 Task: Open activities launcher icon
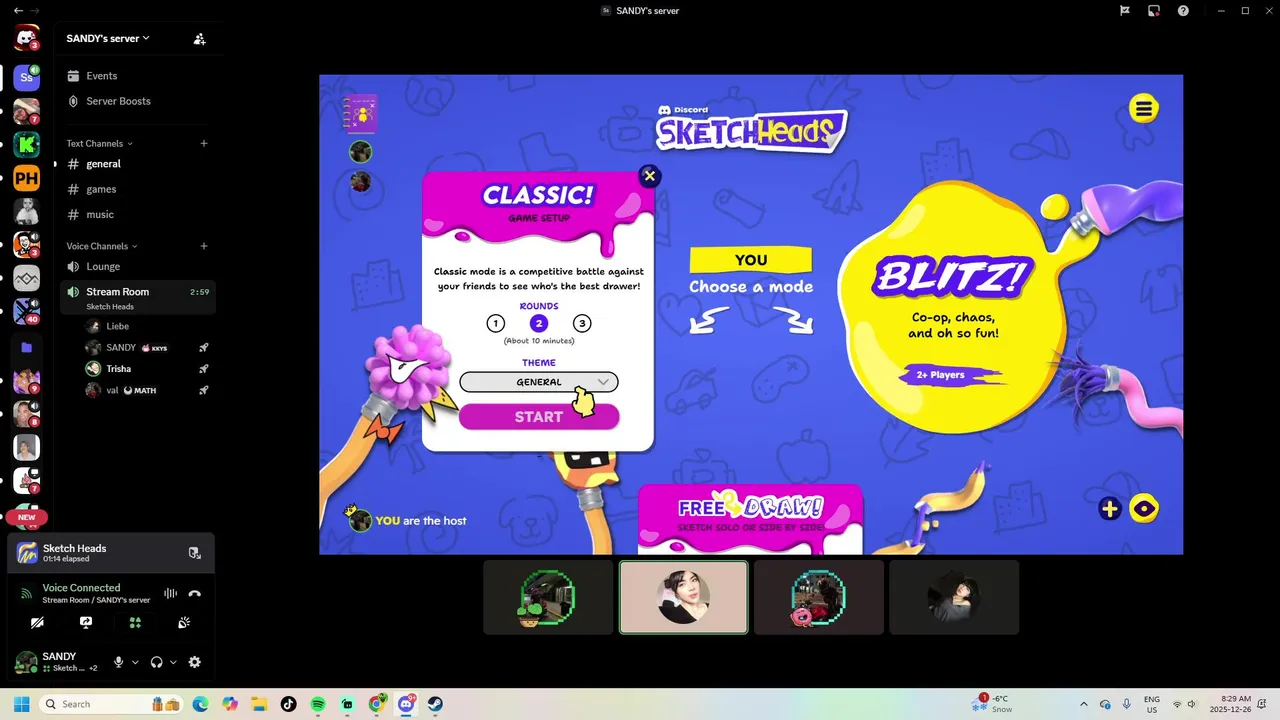[x=135, y=622]
